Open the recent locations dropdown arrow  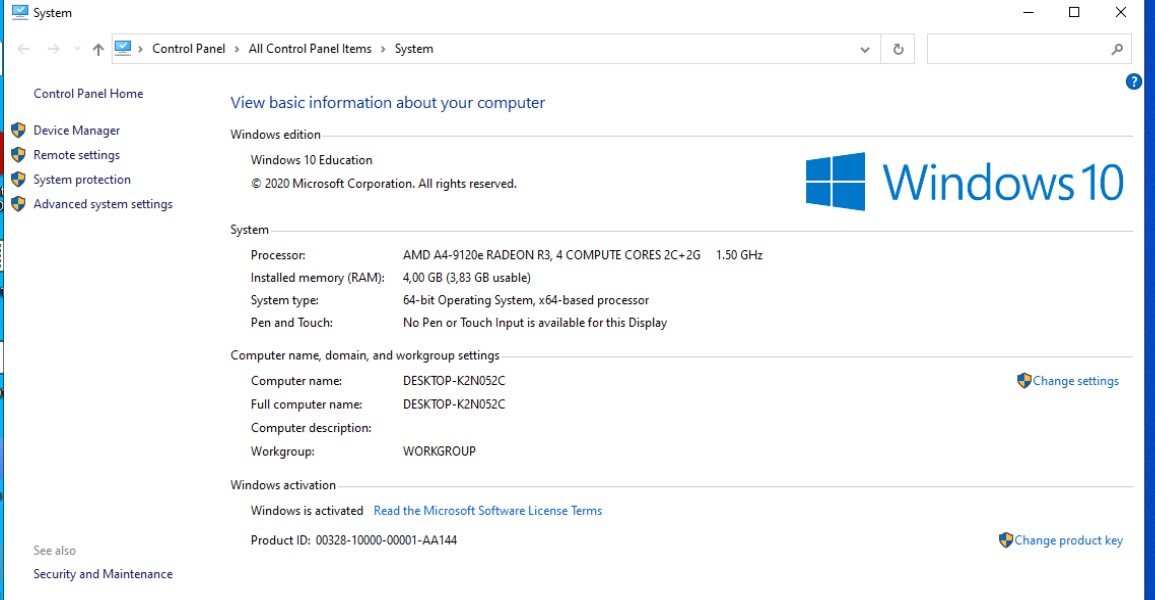coord(77,49)
